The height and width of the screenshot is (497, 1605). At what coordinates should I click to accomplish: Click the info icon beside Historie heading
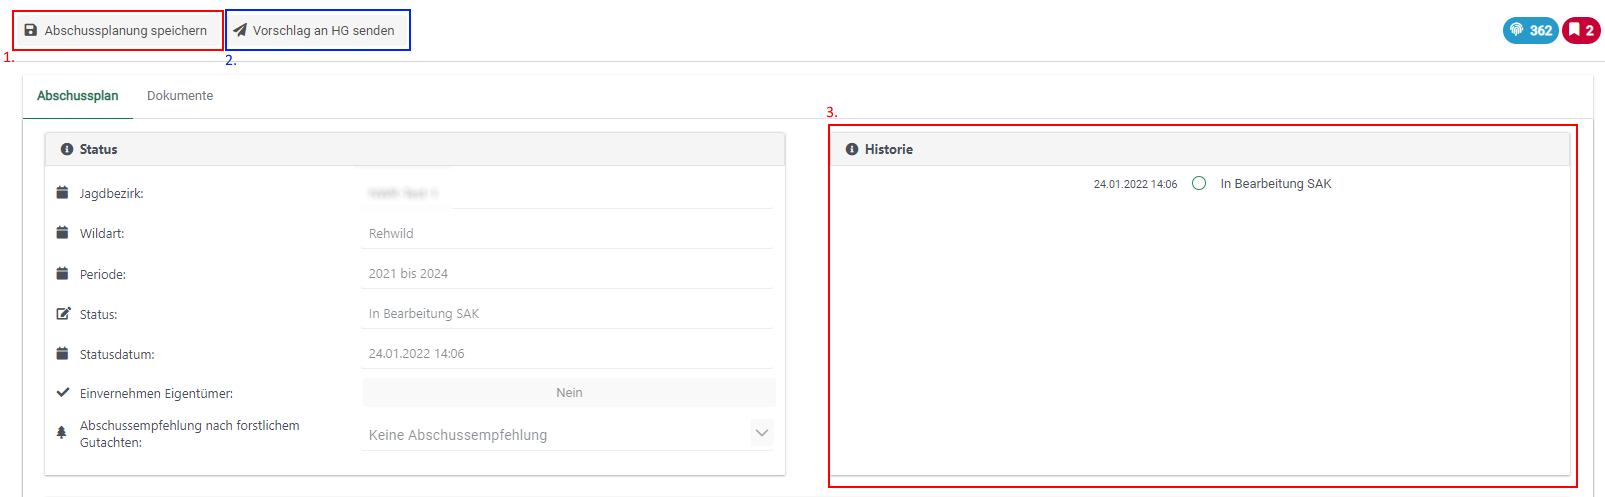(852, 149)
